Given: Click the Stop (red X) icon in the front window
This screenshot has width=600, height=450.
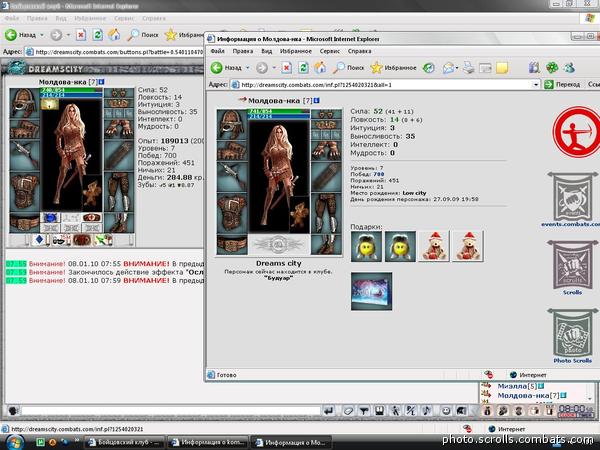Looking at the screenshot, I should tap(286, 68).
